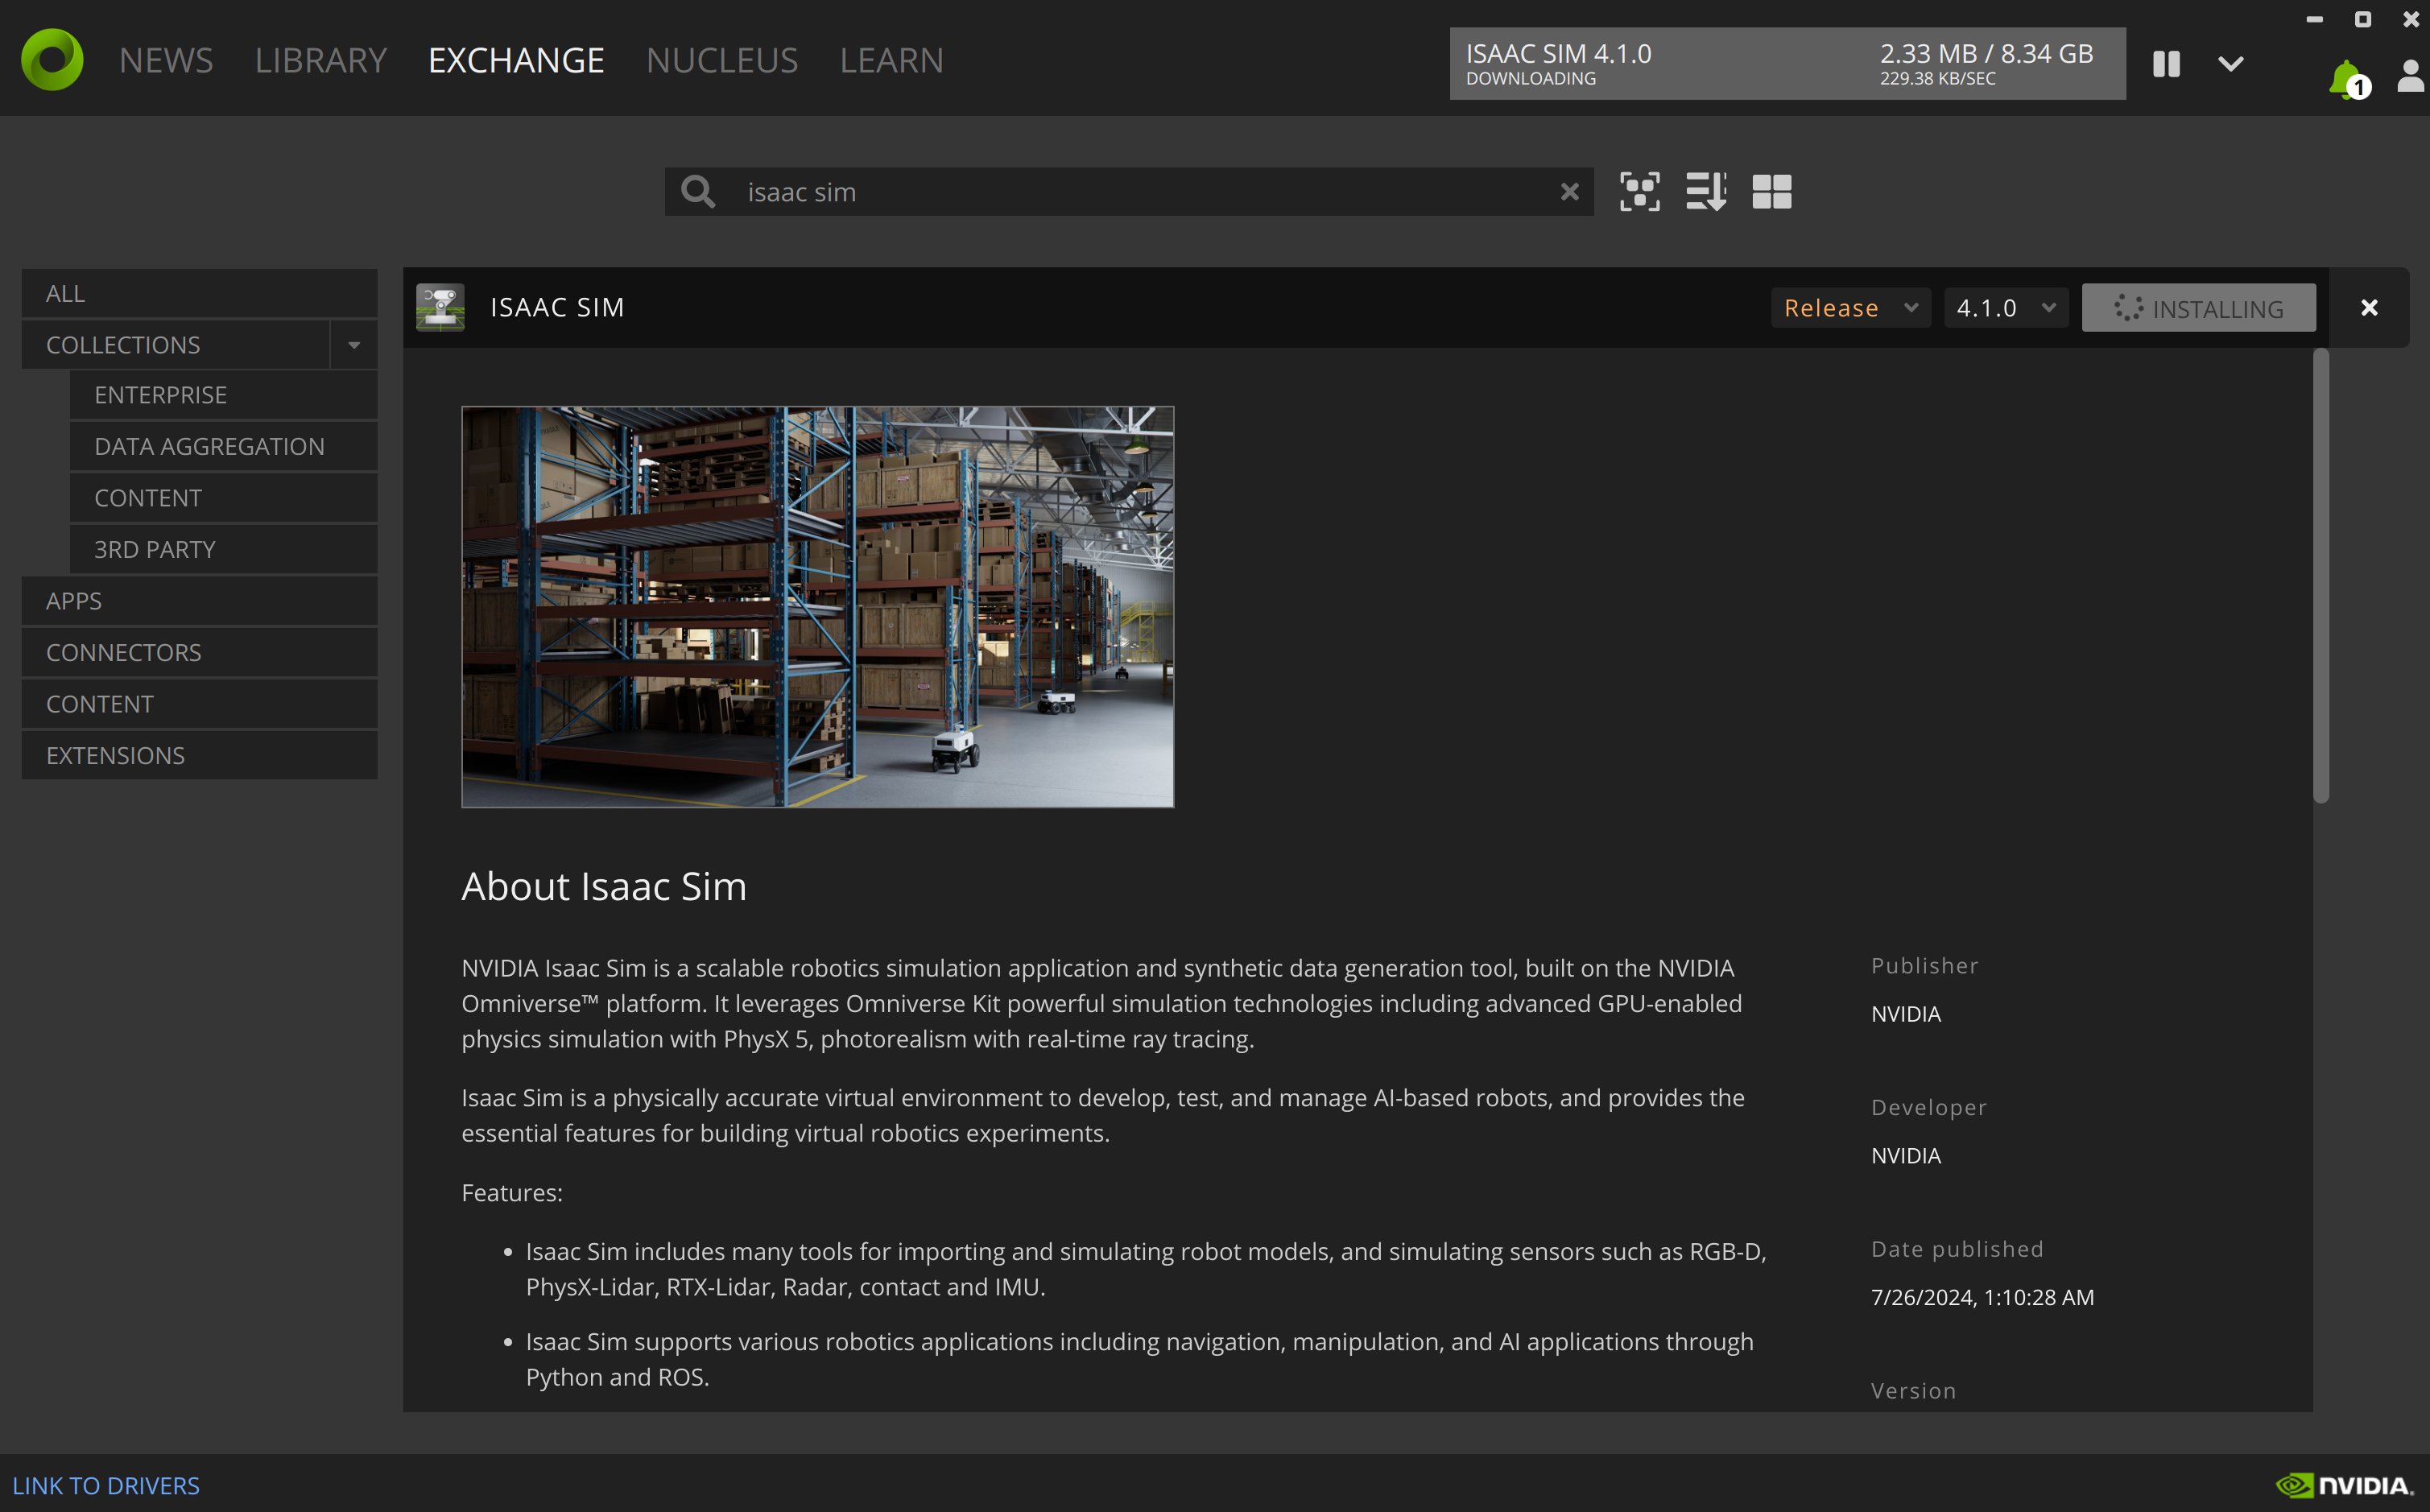This screenshot has width=2430, height=1512.
Task: Toggle the focus filter icon near search
Action: click(1639, 191)
